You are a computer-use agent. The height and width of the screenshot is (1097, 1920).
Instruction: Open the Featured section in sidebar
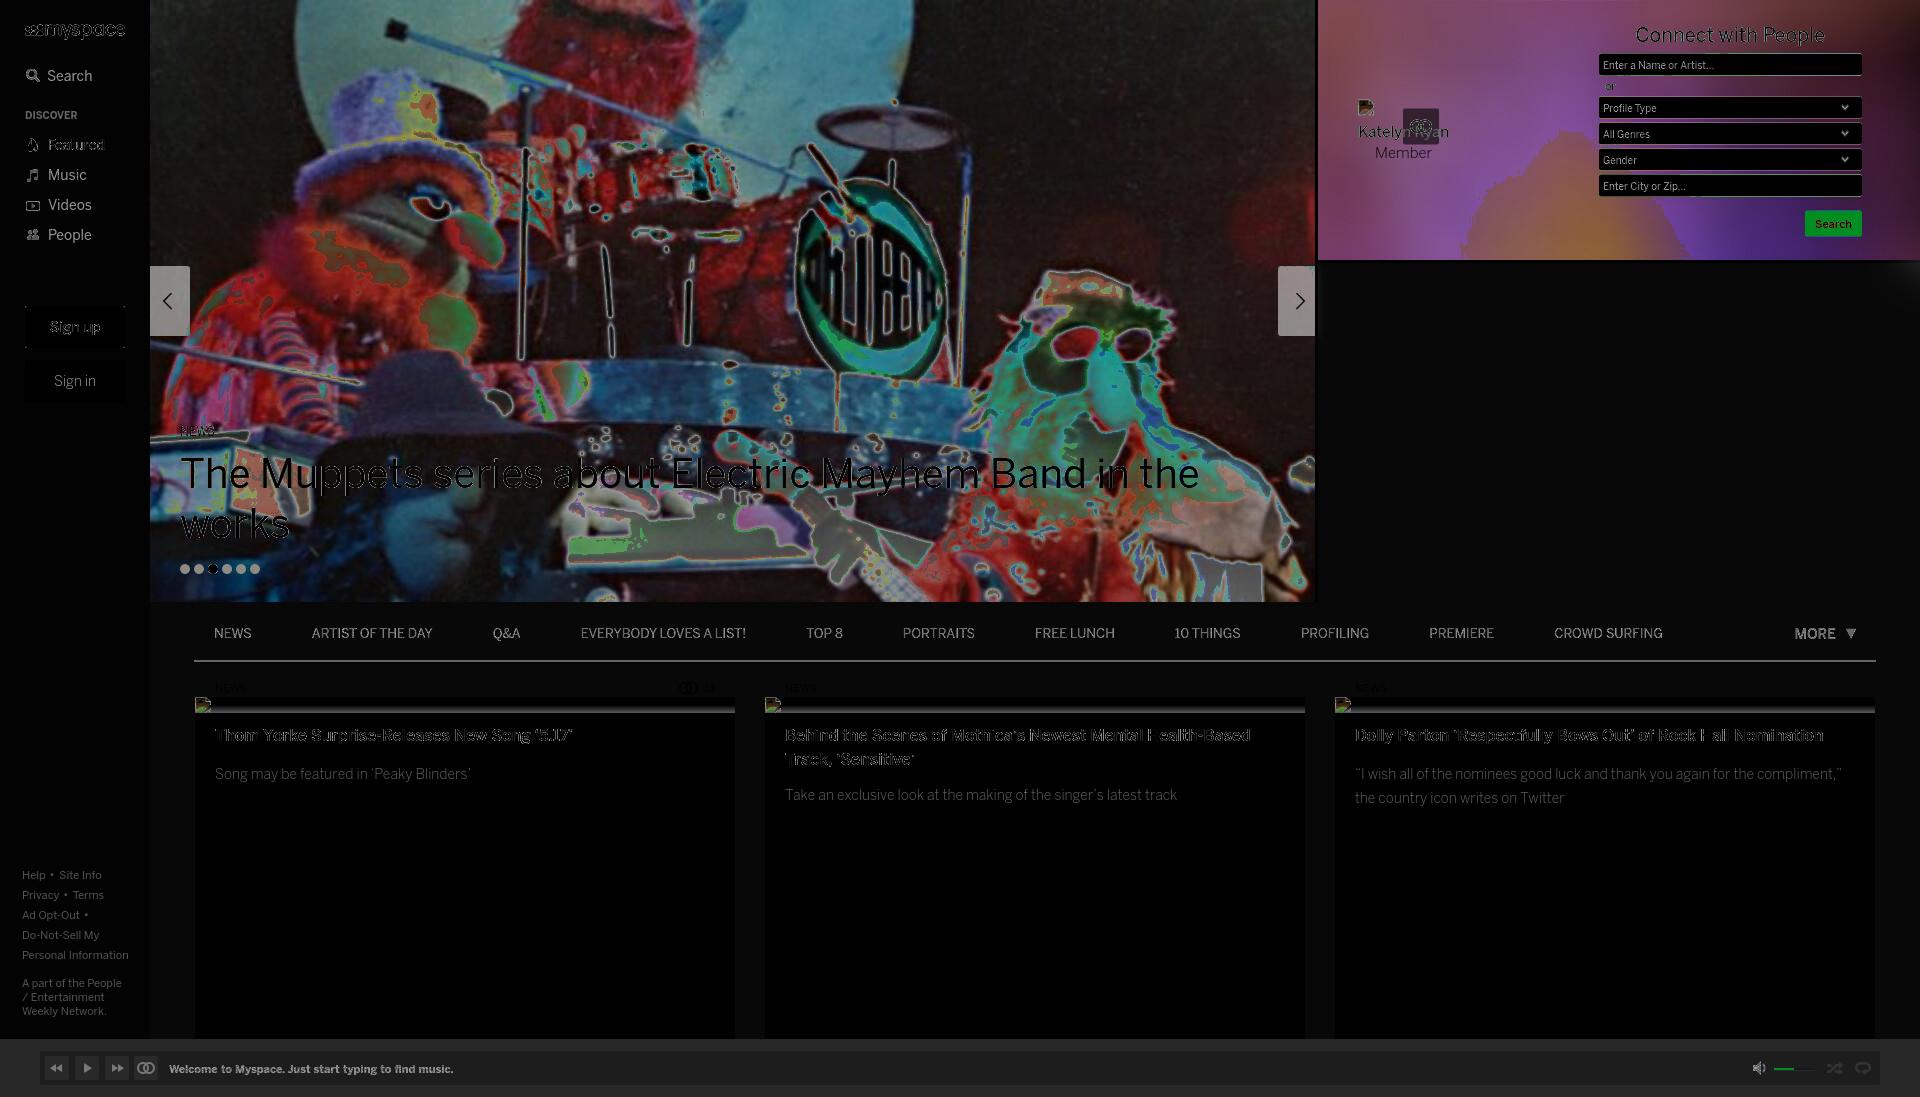tap(65, 145)
